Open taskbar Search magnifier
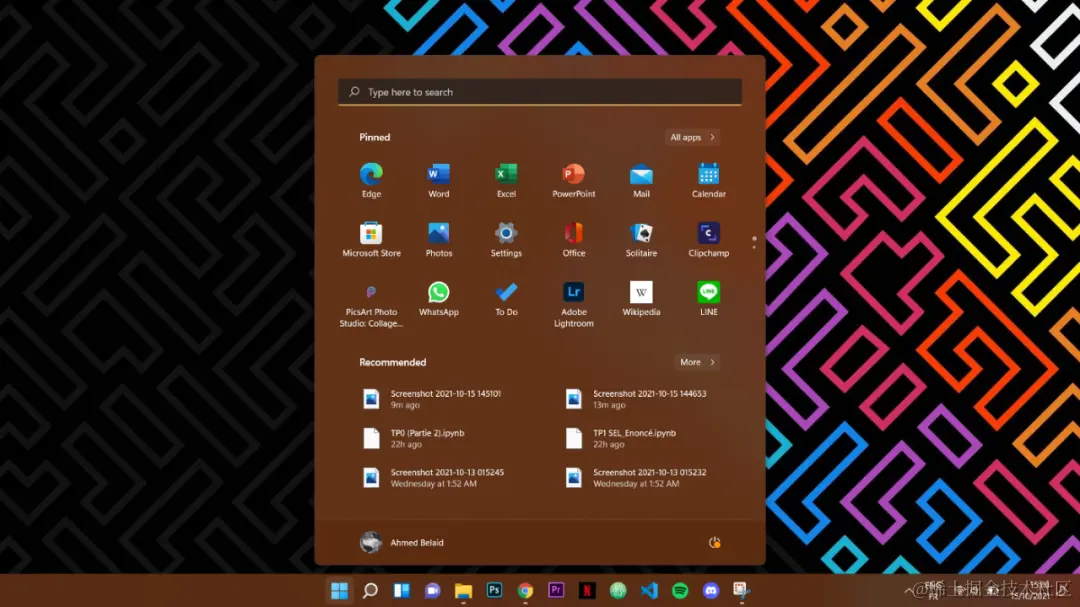This screenshot has height=607, width=1080. pos(371,590)
